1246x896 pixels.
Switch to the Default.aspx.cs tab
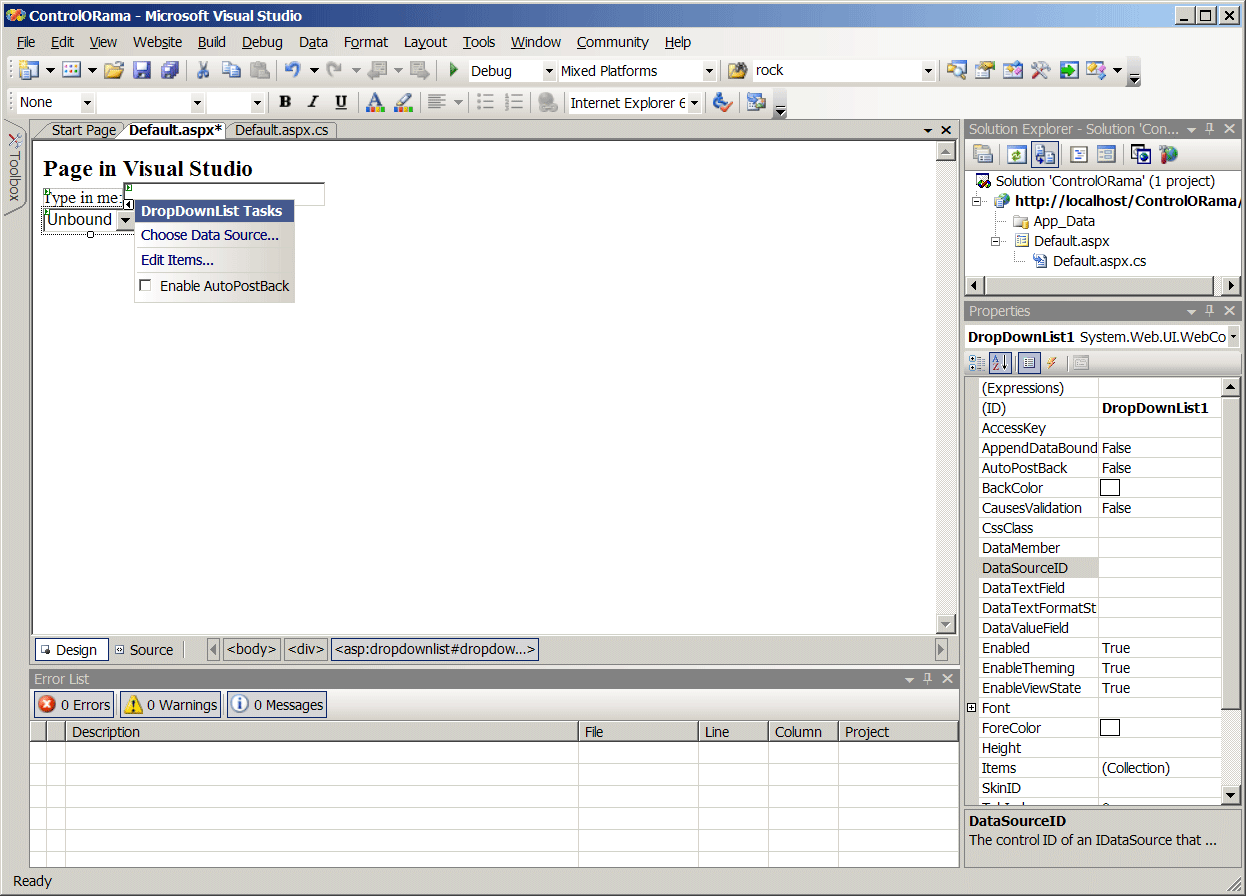click(281, 130)
